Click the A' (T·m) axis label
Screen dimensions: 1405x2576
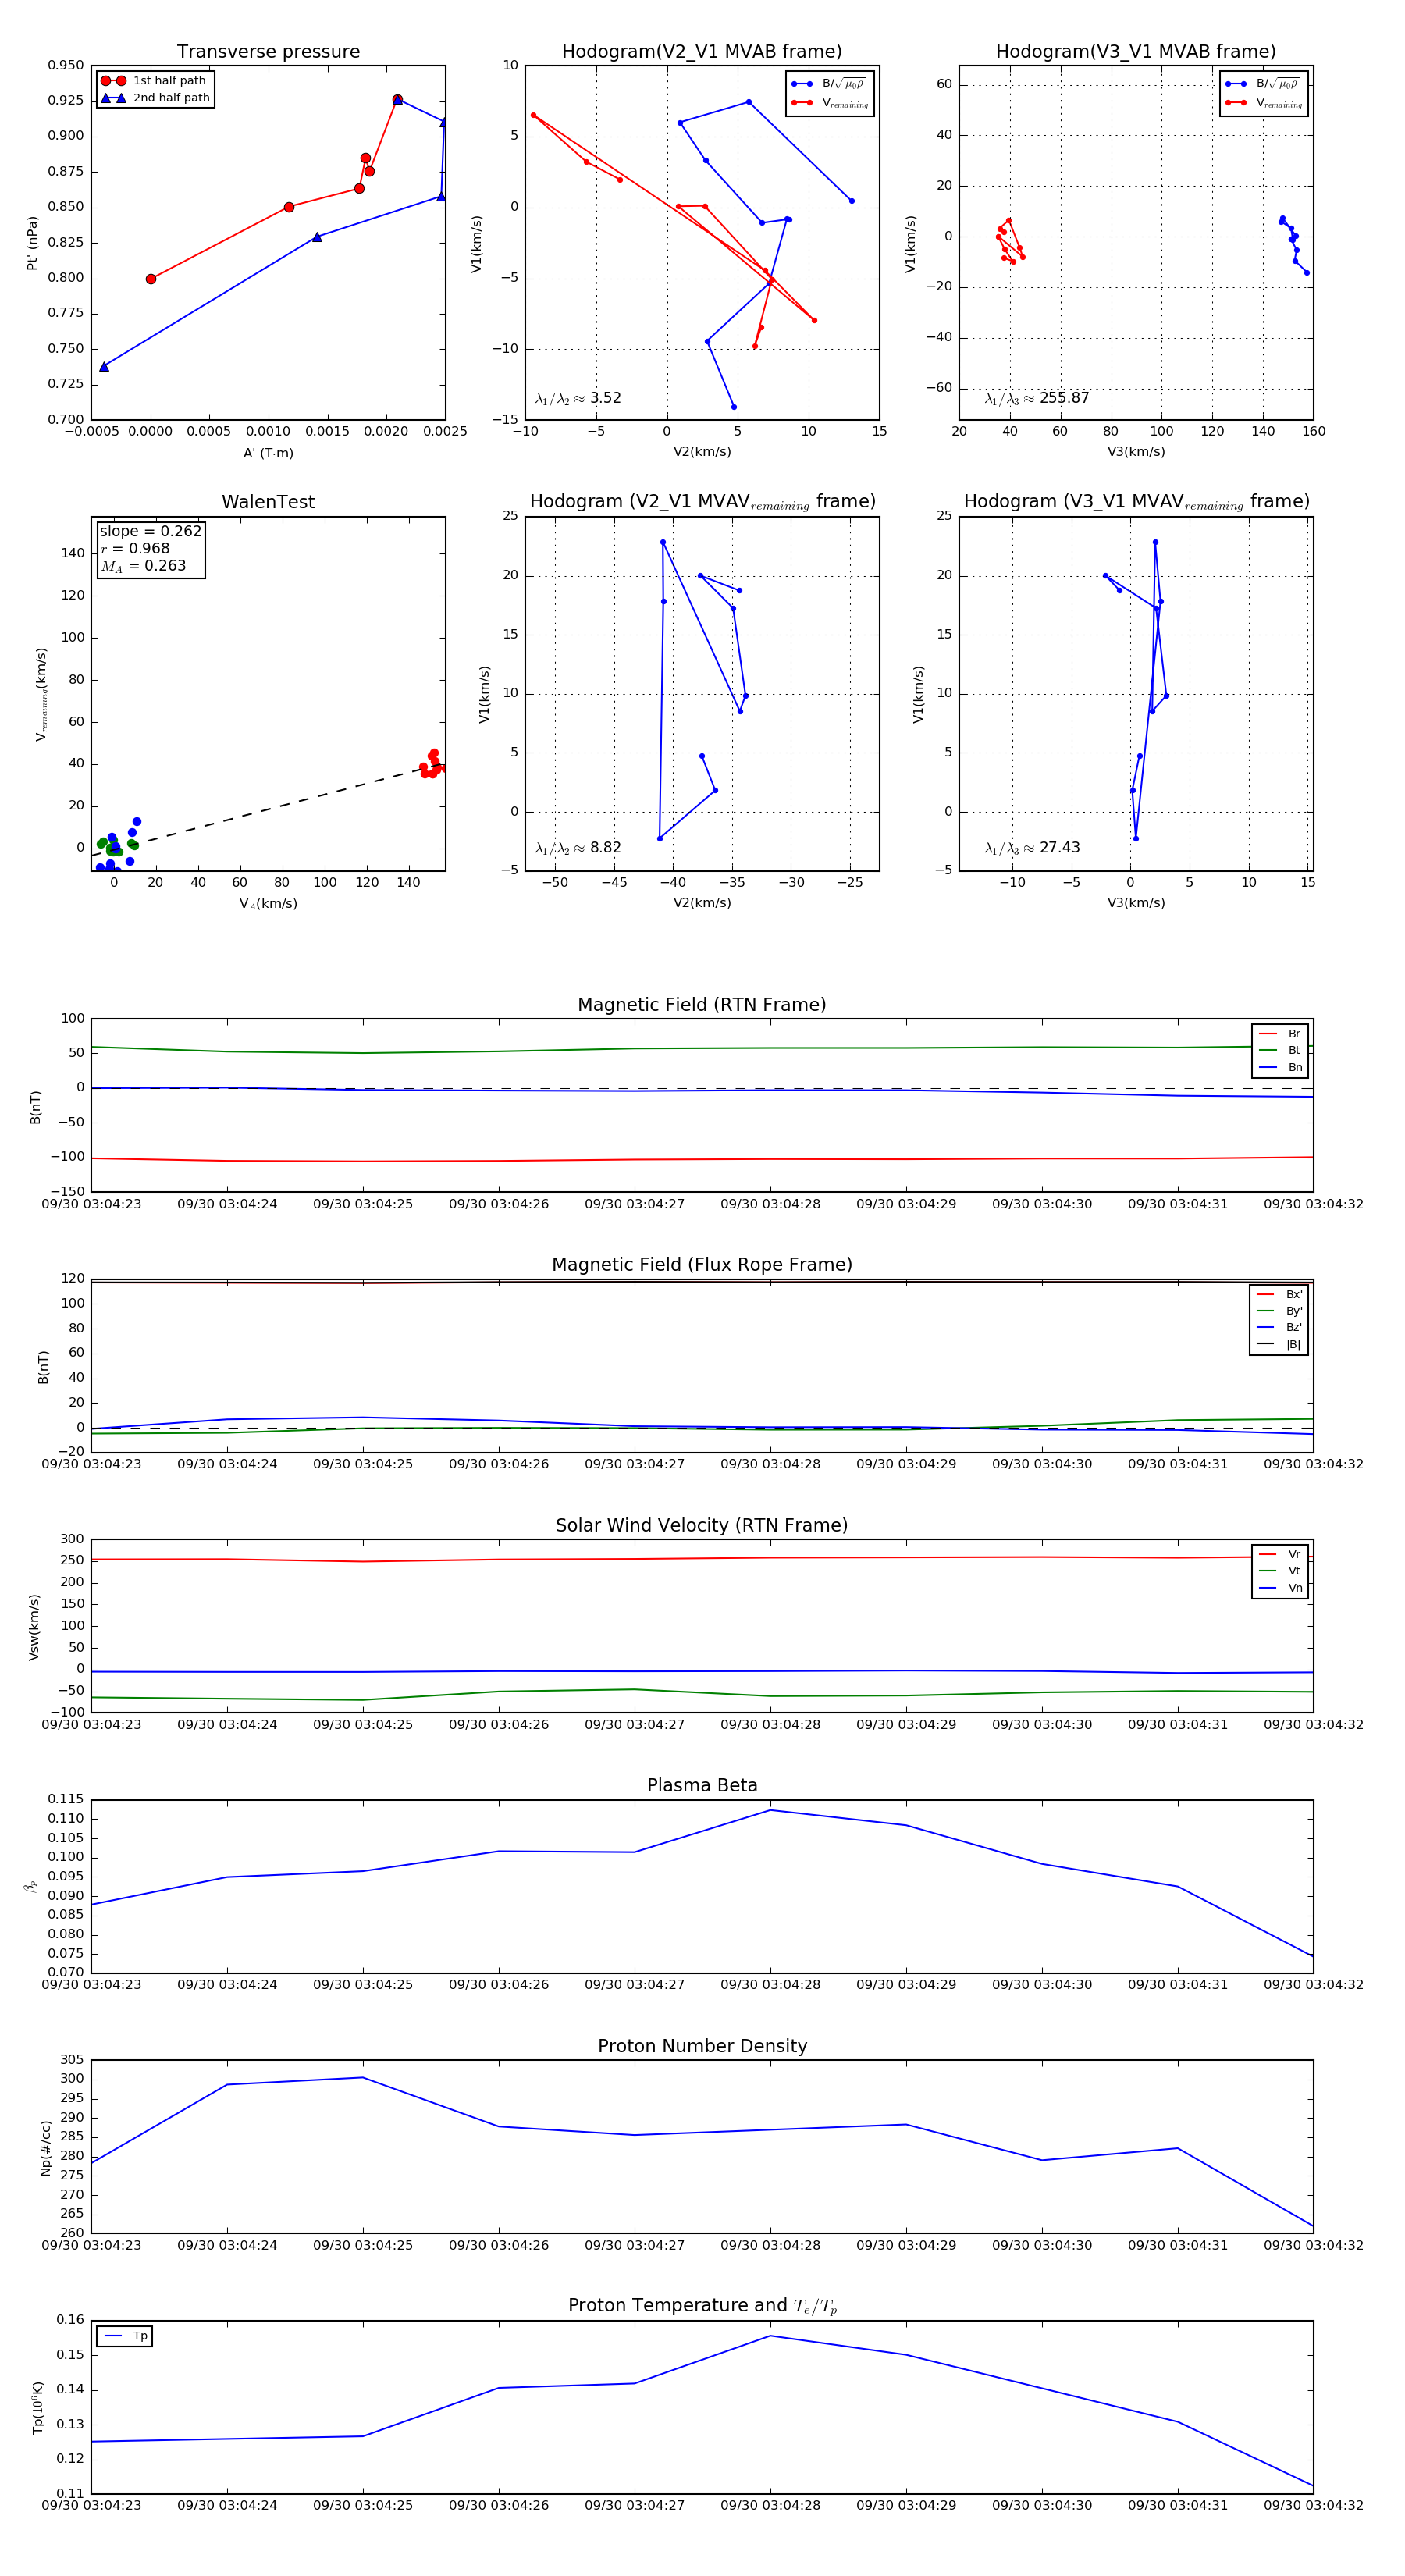tap(268, 453)
